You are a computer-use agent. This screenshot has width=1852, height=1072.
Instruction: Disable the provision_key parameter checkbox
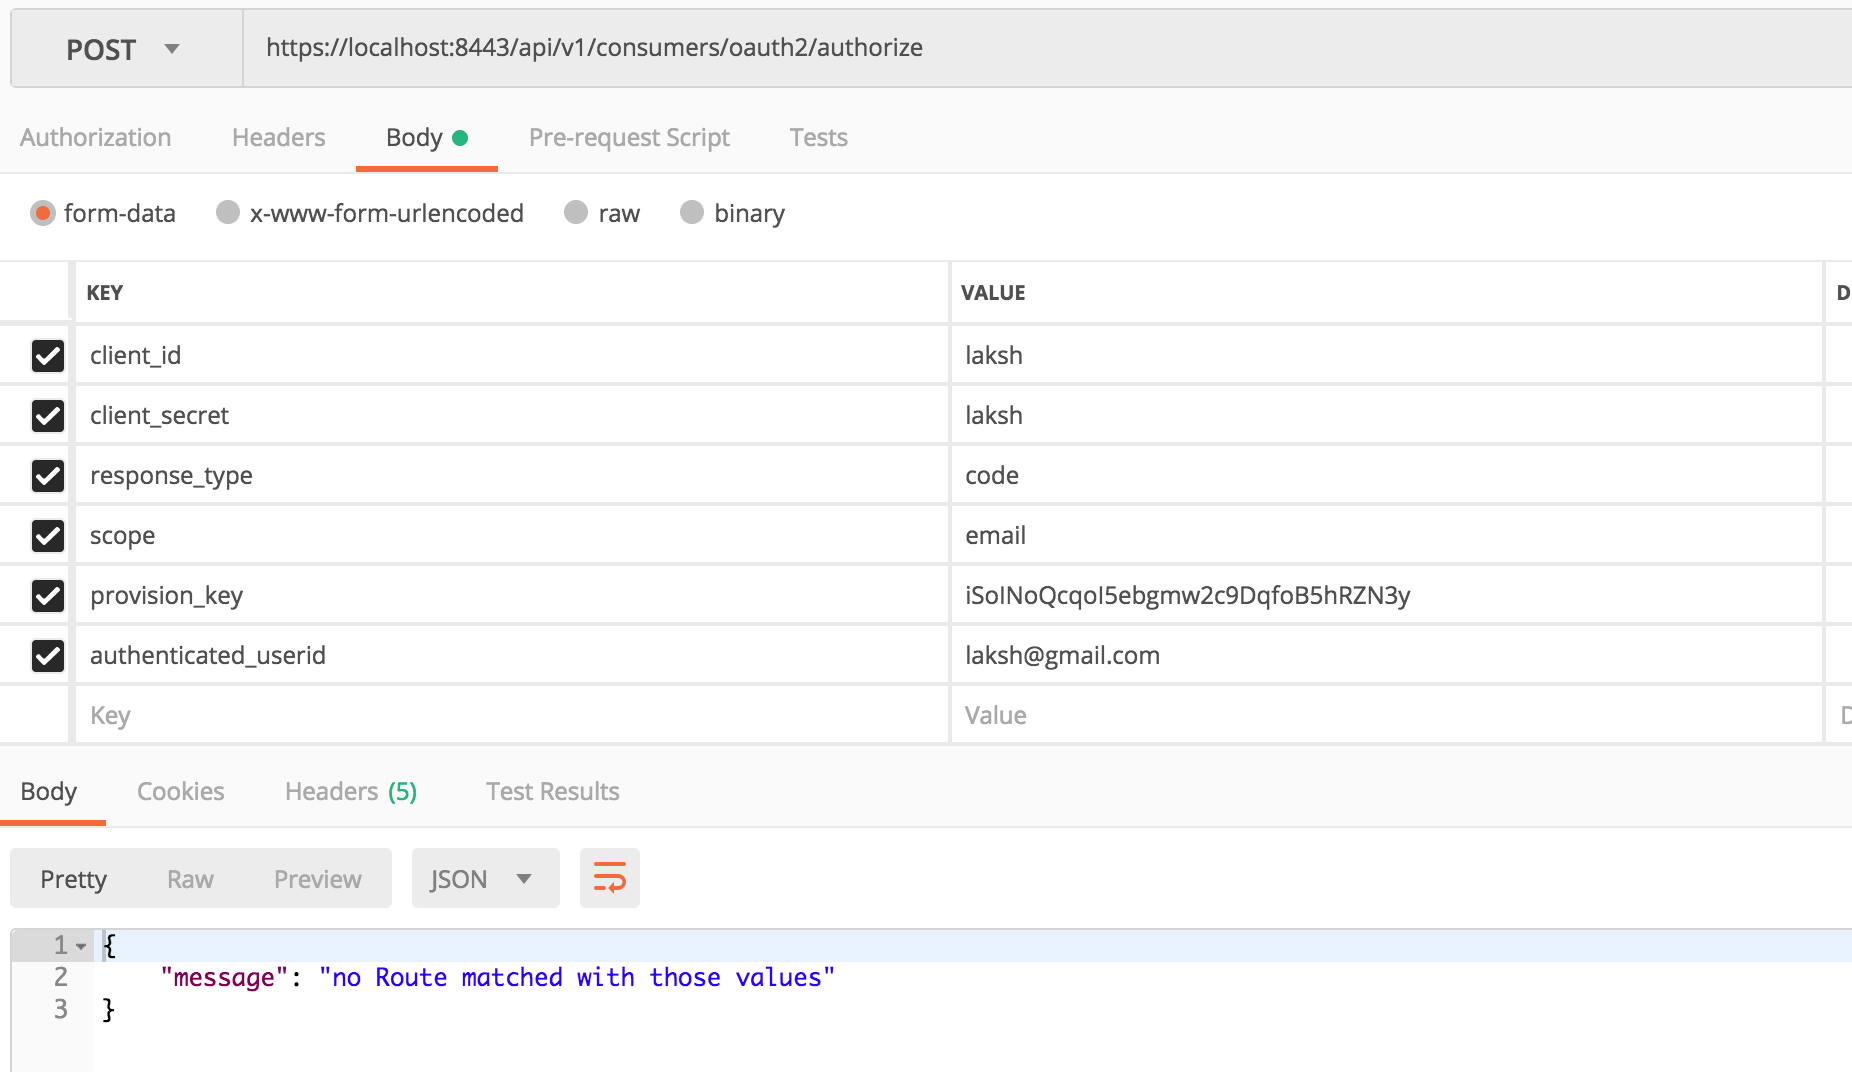(48, 595)
